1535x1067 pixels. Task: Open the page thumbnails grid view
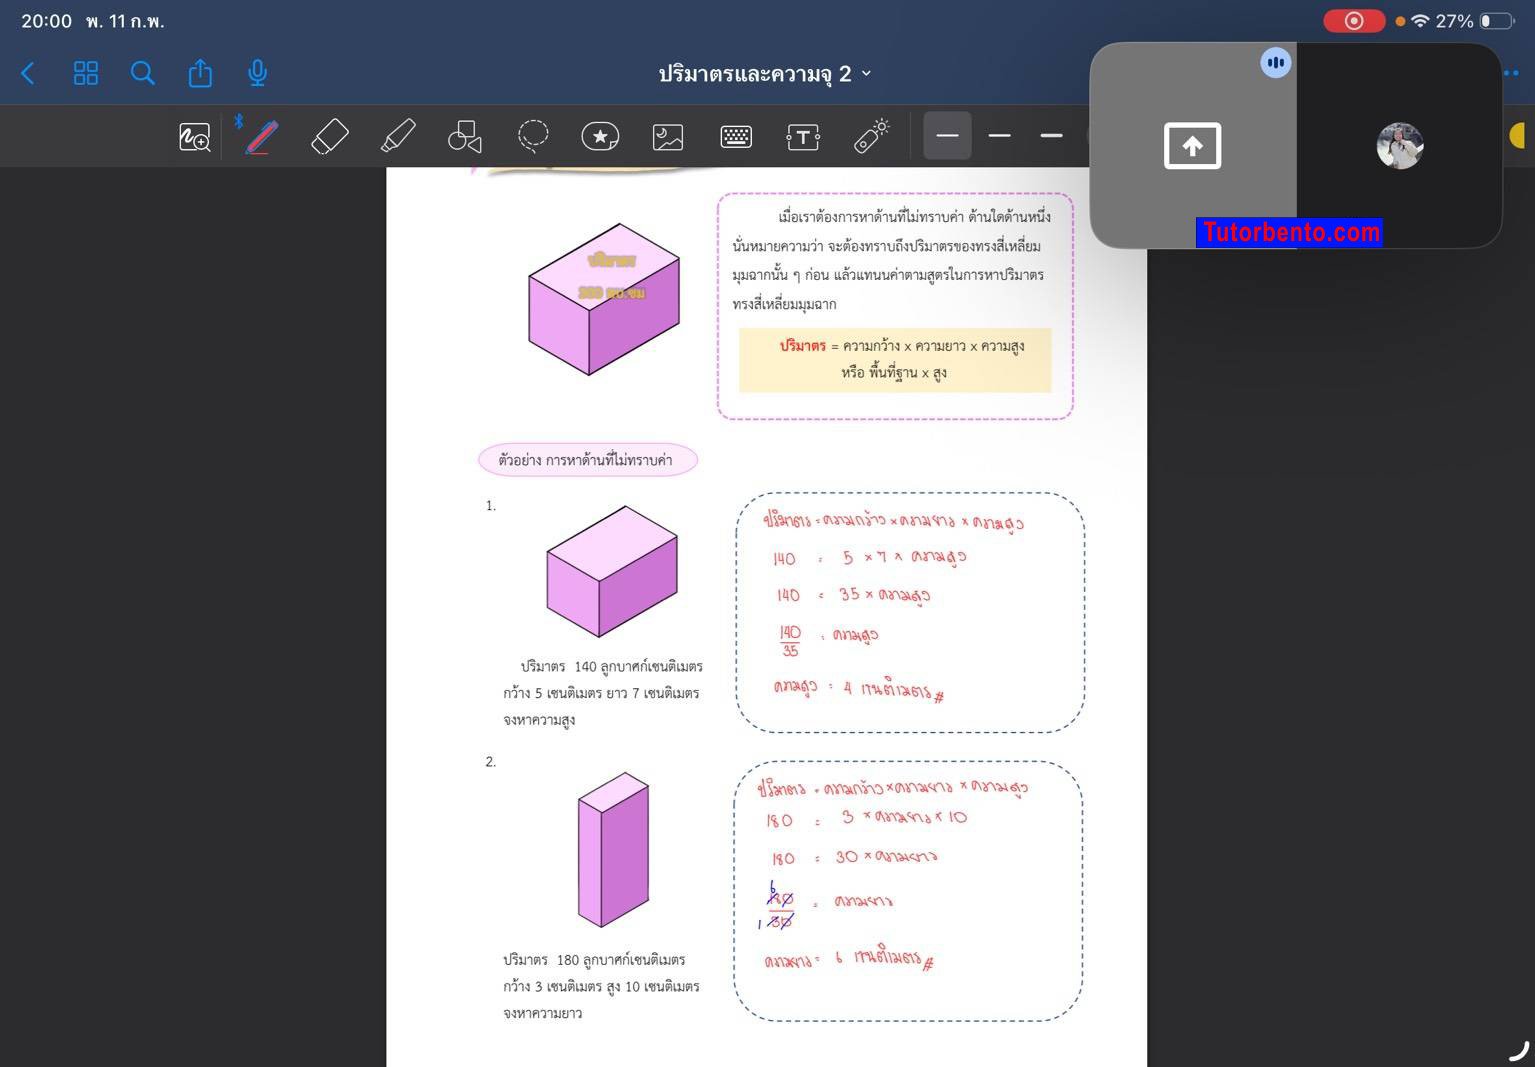click(86, 73)
